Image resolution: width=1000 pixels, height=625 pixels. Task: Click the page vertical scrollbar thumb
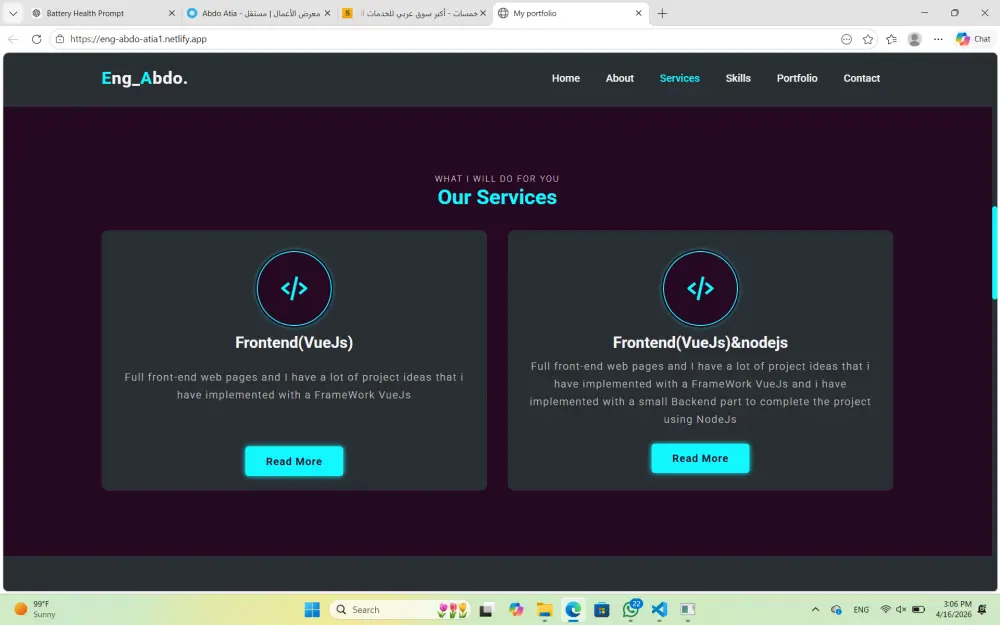tap(995, 253)
